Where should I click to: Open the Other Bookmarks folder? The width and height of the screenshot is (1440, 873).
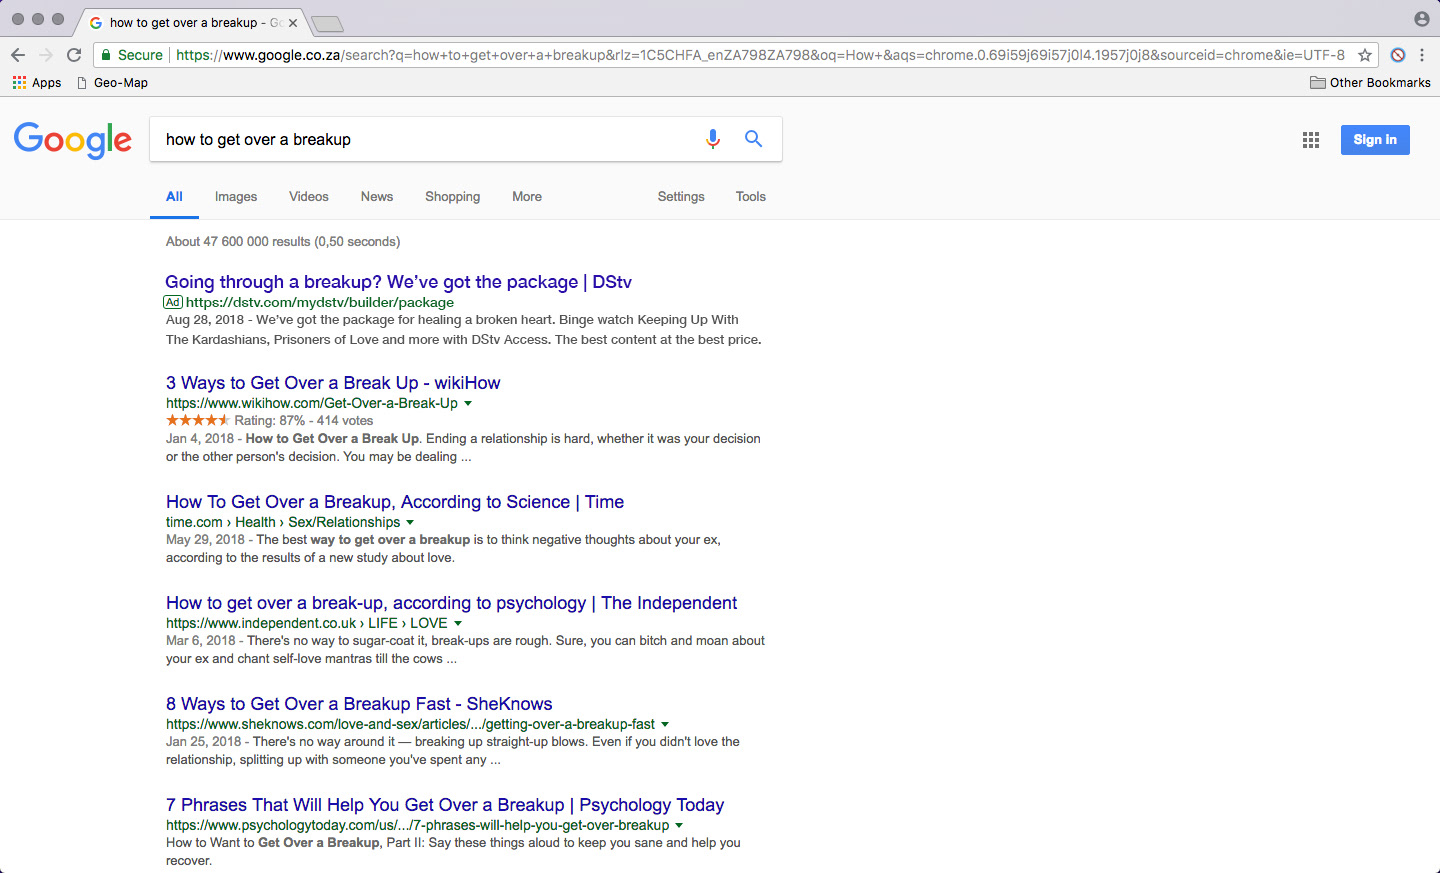1370,83
